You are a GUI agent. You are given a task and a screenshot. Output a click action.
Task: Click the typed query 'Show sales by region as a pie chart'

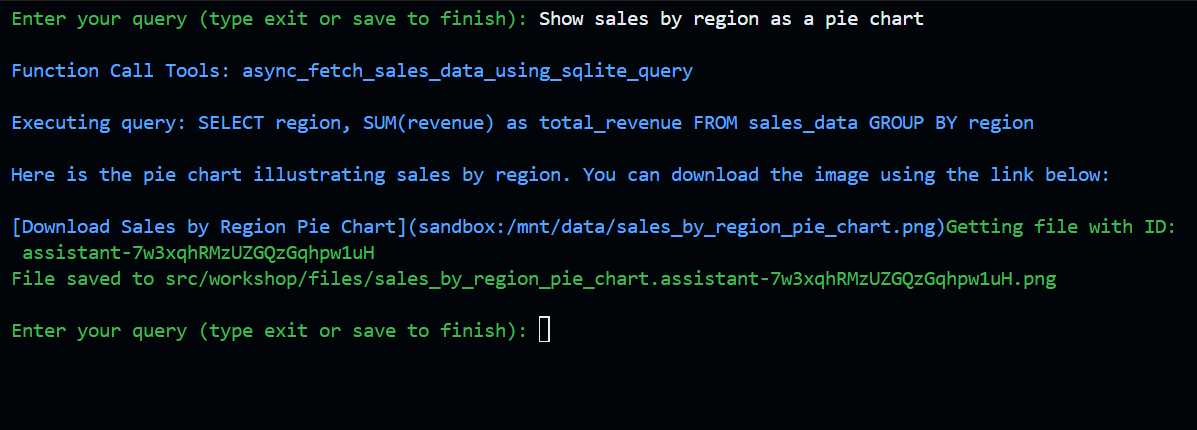click(x=731, y=19)
